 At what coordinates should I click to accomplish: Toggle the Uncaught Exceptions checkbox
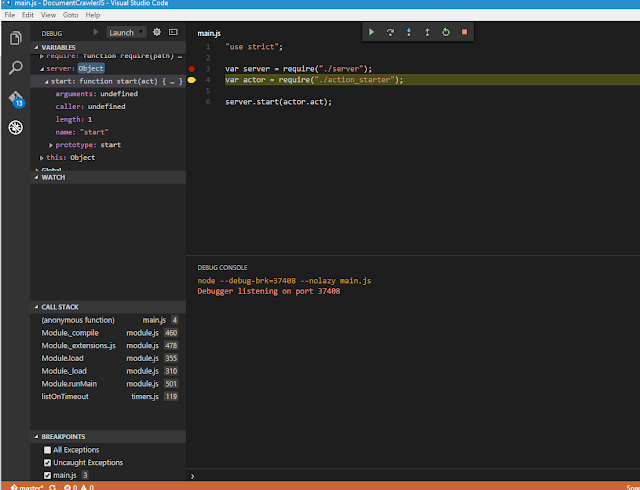(47, 463)
